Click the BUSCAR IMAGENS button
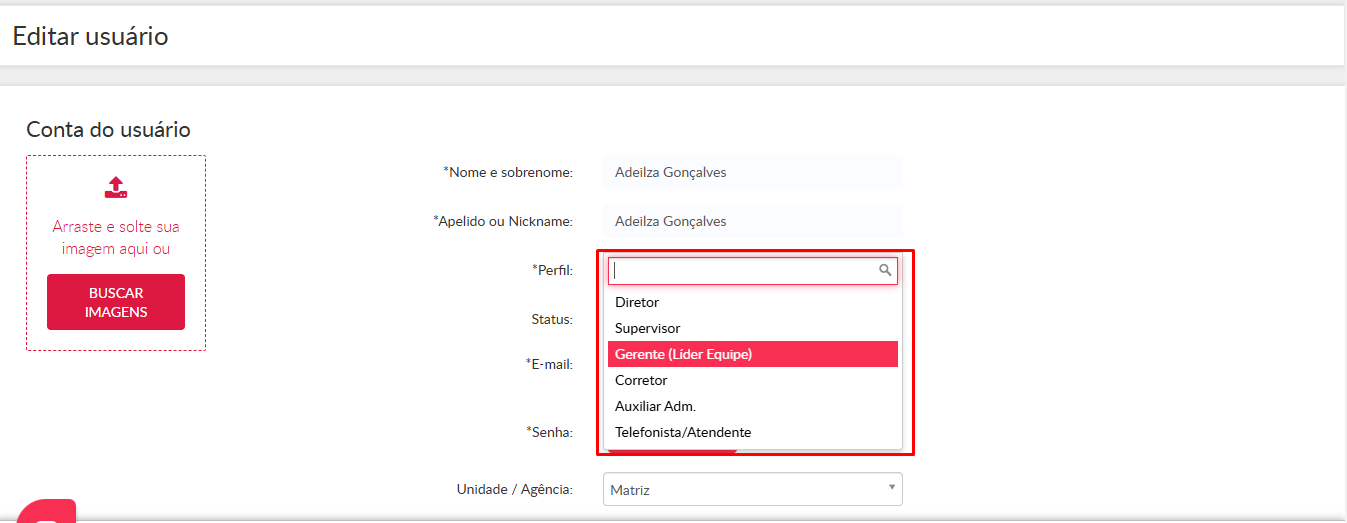The image size is (1347, 523). tap(116, 302)
